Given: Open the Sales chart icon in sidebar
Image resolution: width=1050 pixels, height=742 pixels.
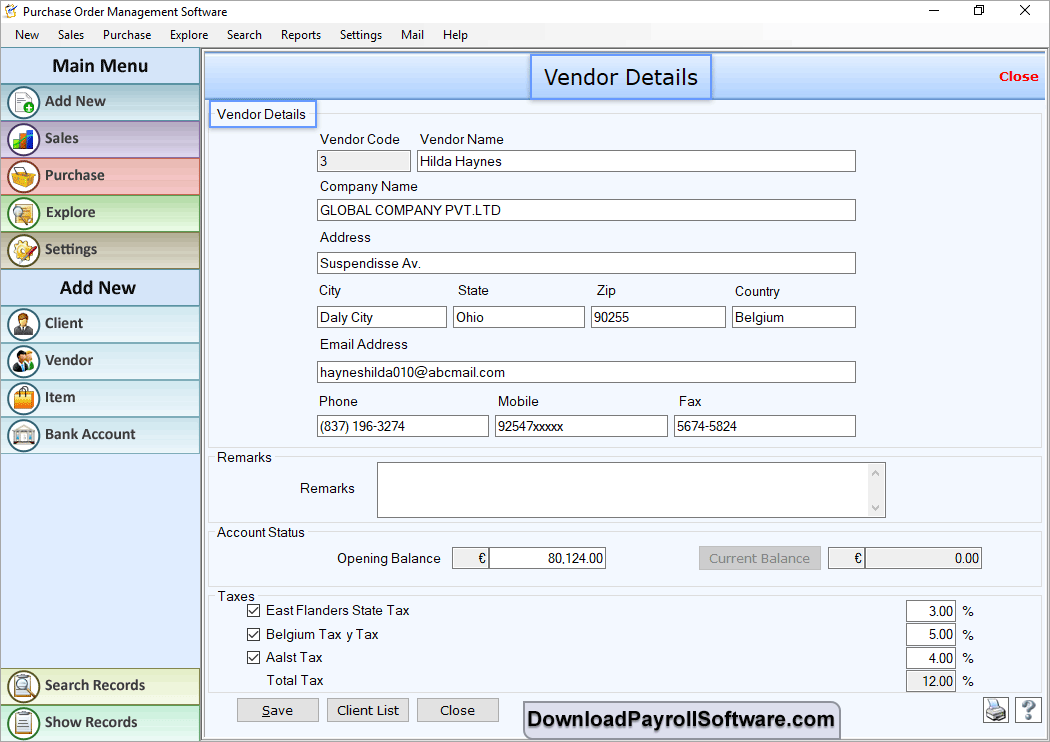Looking at the screenshot, I should coord(24,139).
